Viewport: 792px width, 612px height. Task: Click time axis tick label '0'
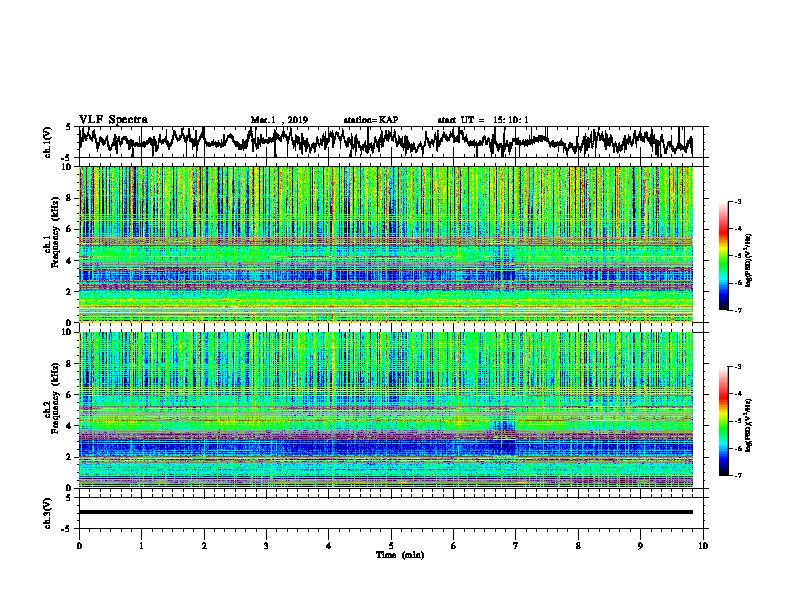pyautogui.click(x=79, y=546)
